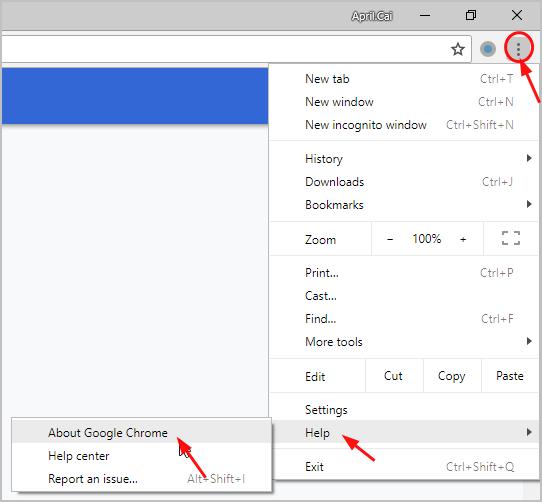Expand the History submenu
Screen dimensions: 542x502
404,159
